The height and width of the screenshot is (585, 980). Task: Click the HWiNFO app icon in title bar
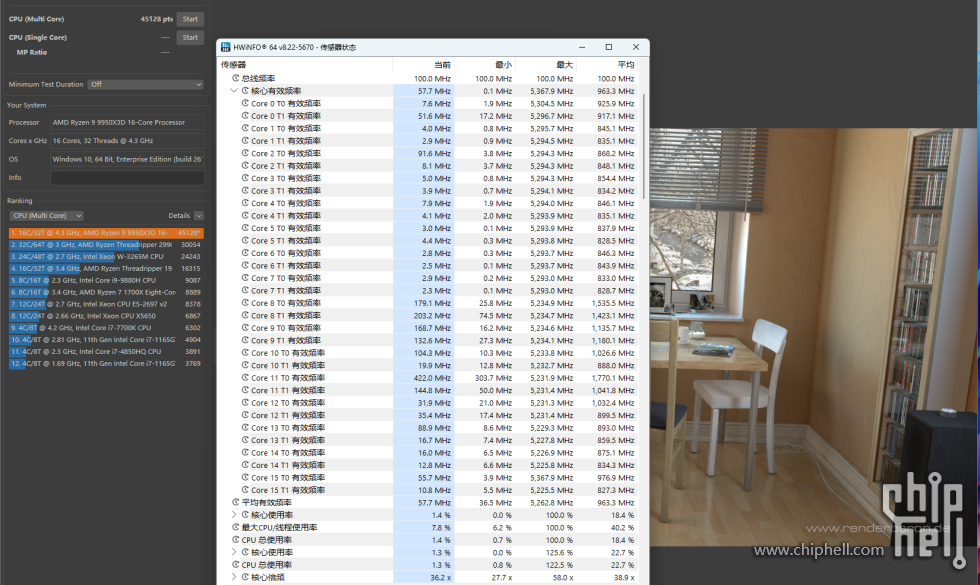(x=226, y=47)
